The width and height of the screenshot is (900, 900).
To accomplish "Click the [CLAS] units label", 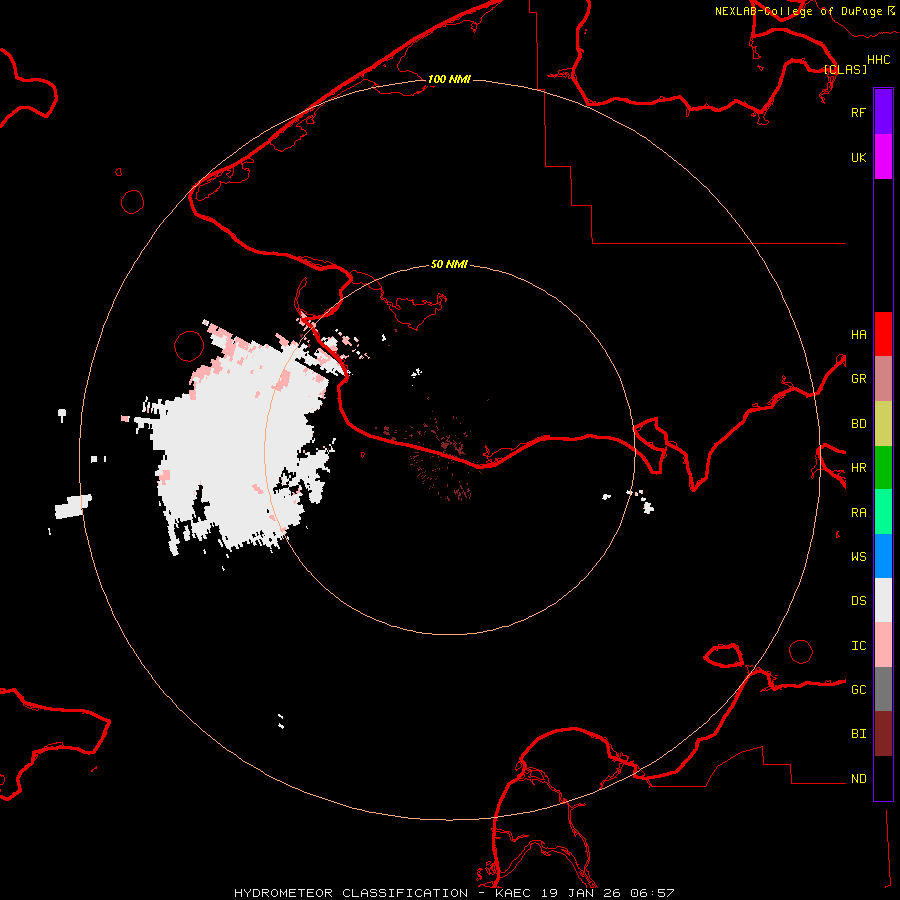I will pos(845,69).
